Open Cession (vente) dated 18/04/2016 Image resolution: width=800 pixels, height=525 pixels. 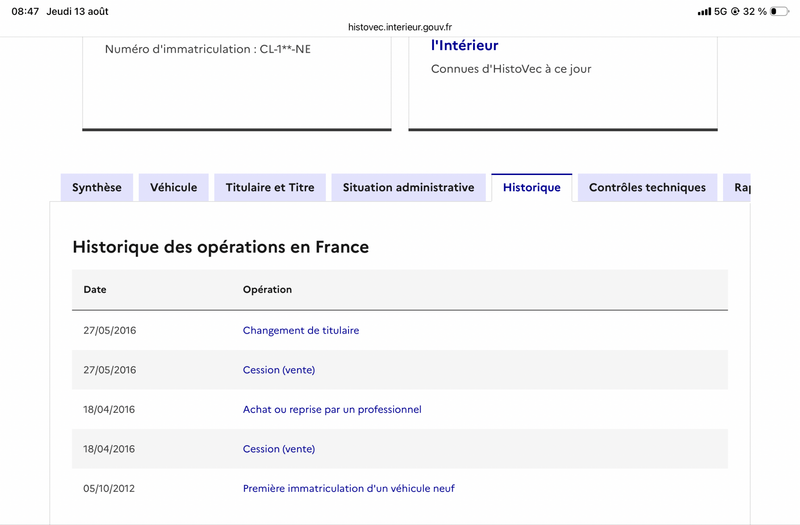[279, 449]
